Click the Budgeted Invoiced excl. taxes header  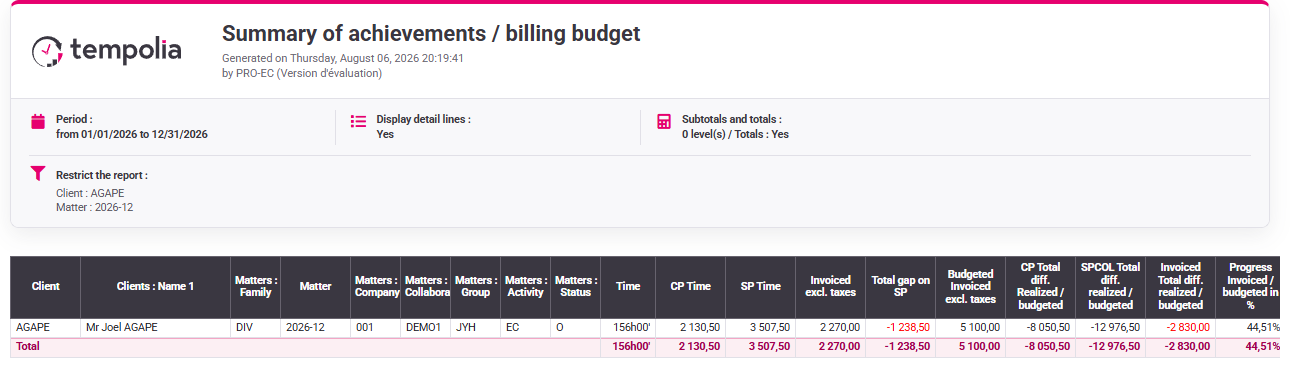pos(970,287)
